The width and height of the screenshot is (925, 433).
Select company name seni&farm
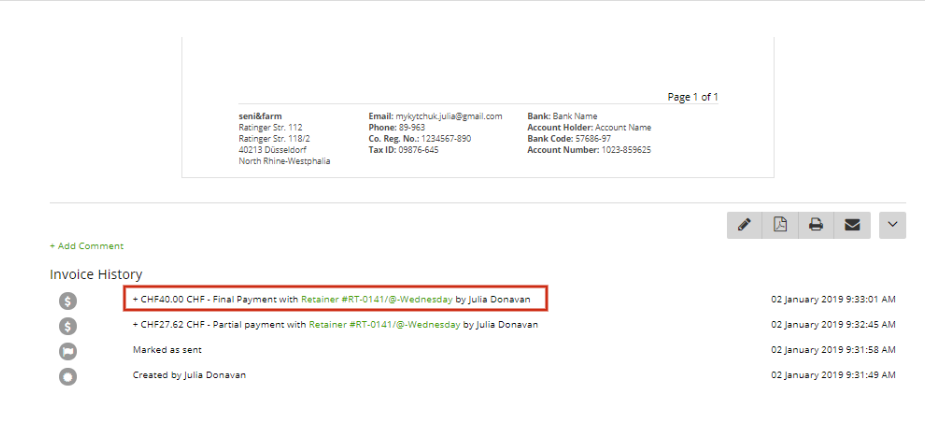click(260, 116)
